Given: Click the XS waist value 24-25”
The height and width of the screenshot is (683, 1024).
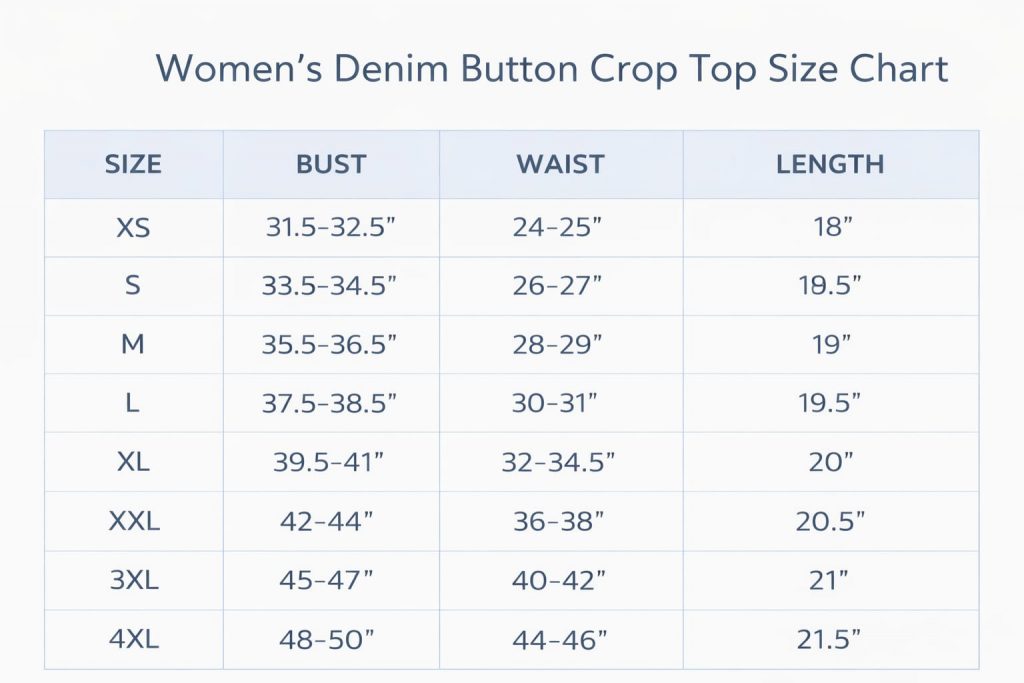Looking at the screenshot, I should [558, 228].
